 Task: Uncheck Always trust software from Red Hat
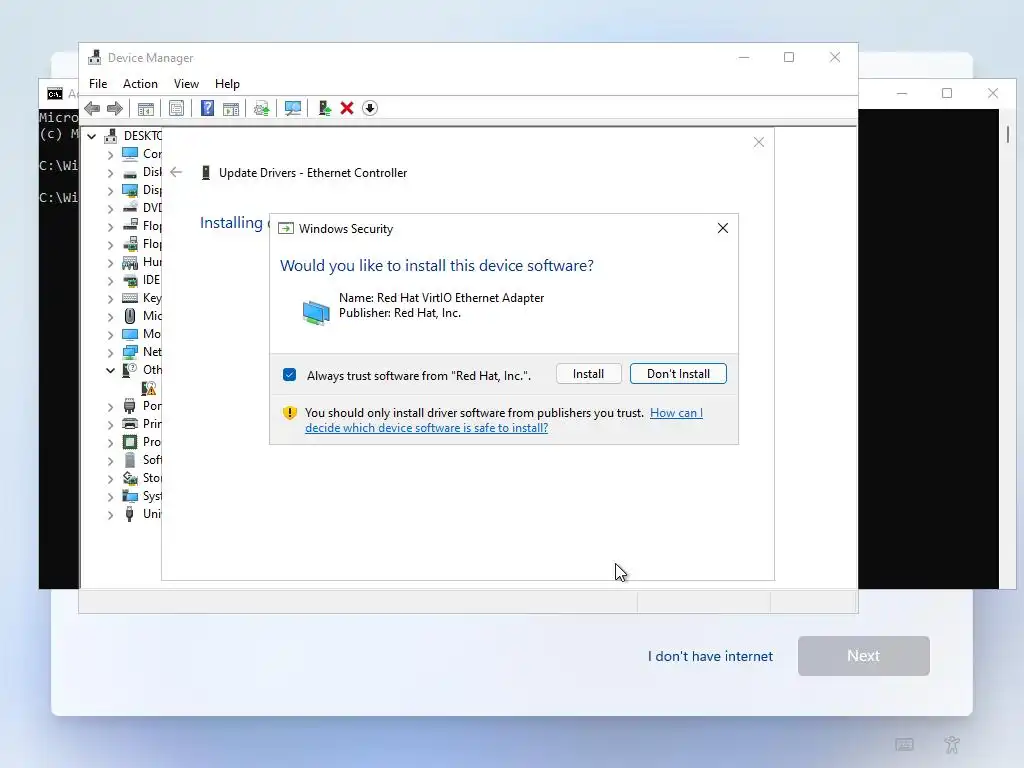(x=289, y=375)
